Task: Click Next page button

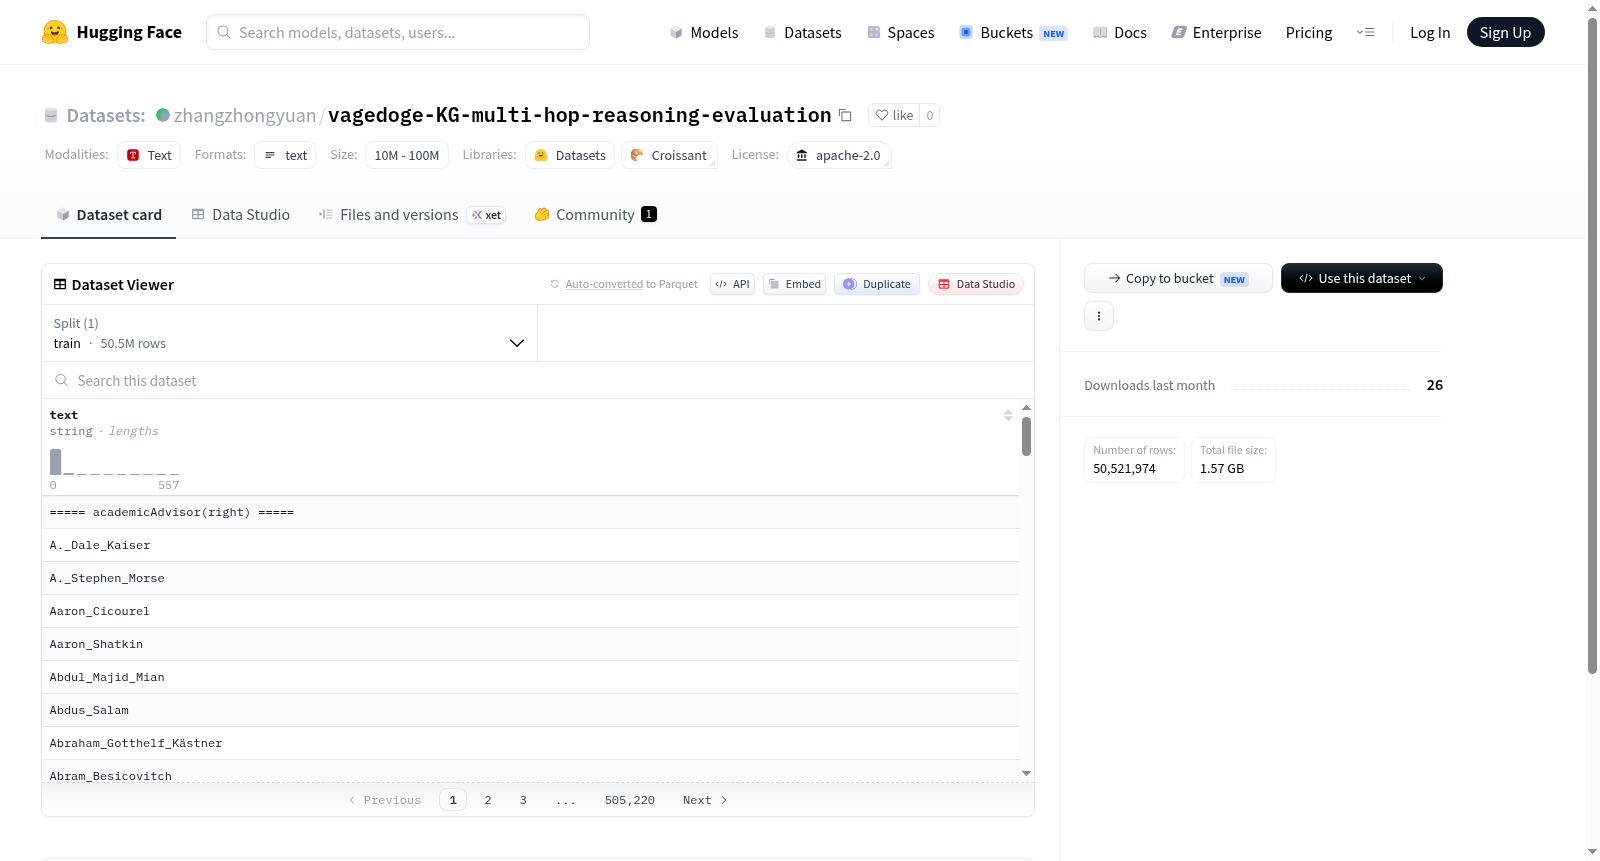Action: pos(705,800)
